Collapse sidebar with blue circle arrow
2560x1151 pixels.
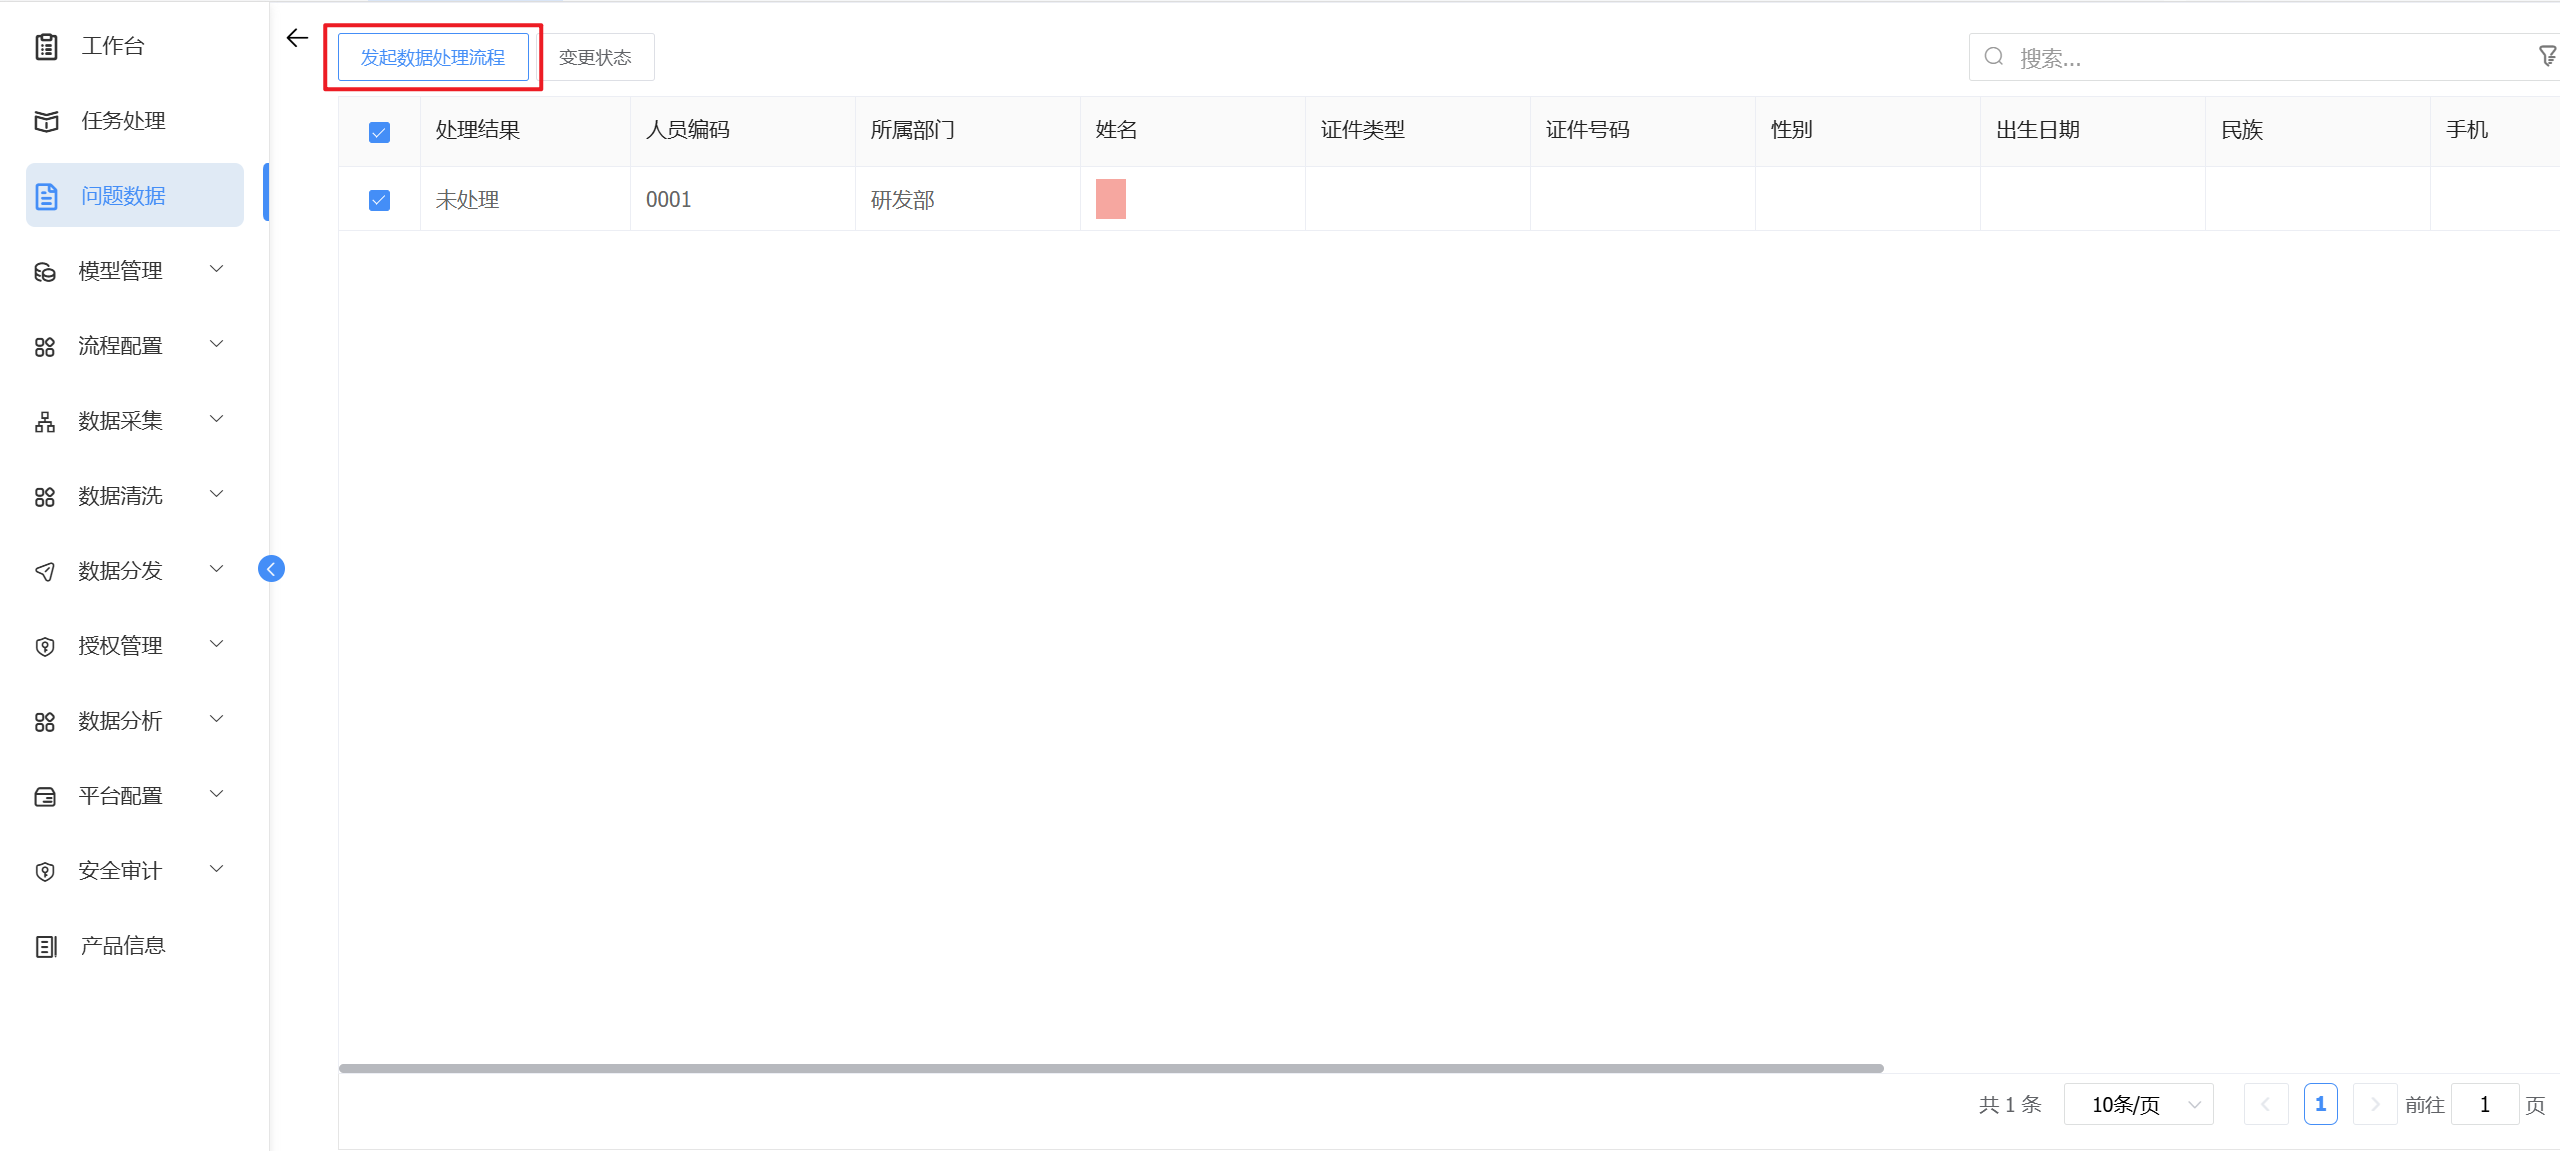click(x=271, y=569)
